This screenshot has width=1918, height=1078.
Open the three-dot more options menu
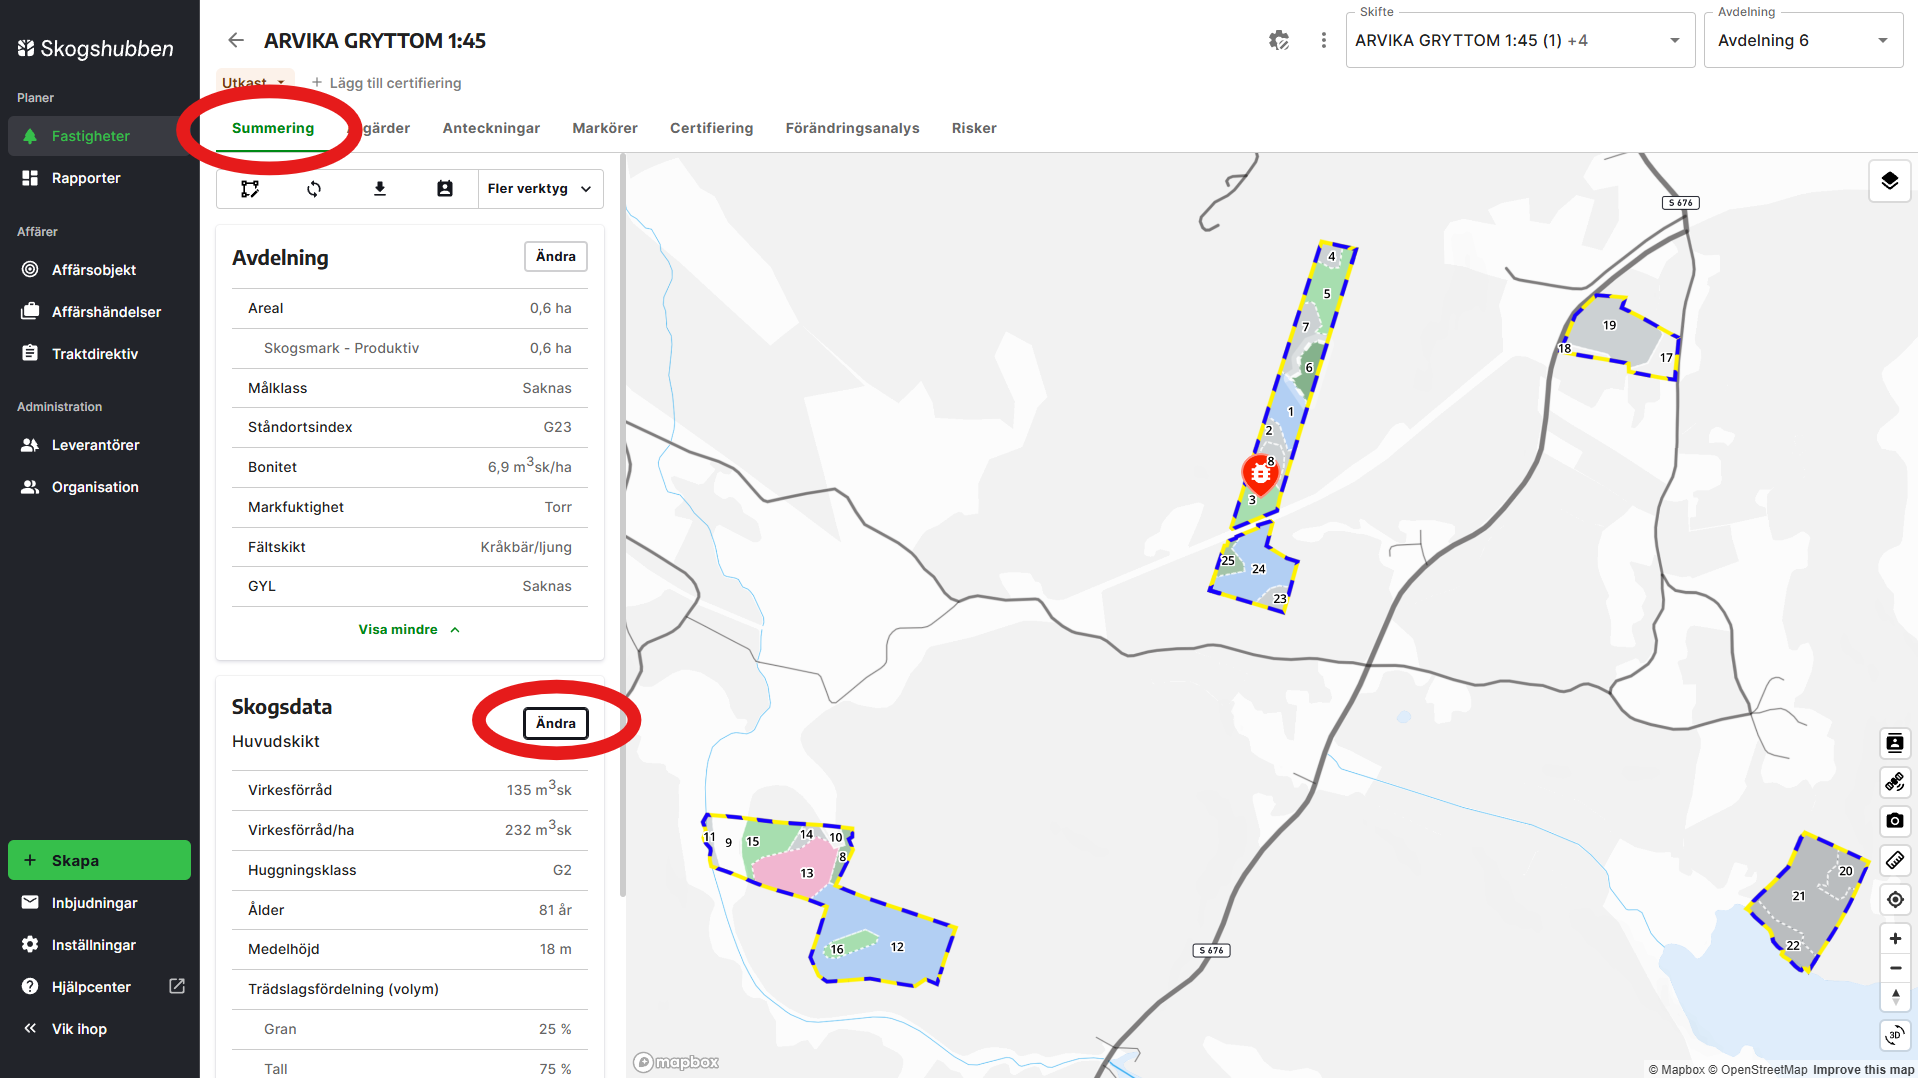pyautogui.click(x=1324, y=40)
